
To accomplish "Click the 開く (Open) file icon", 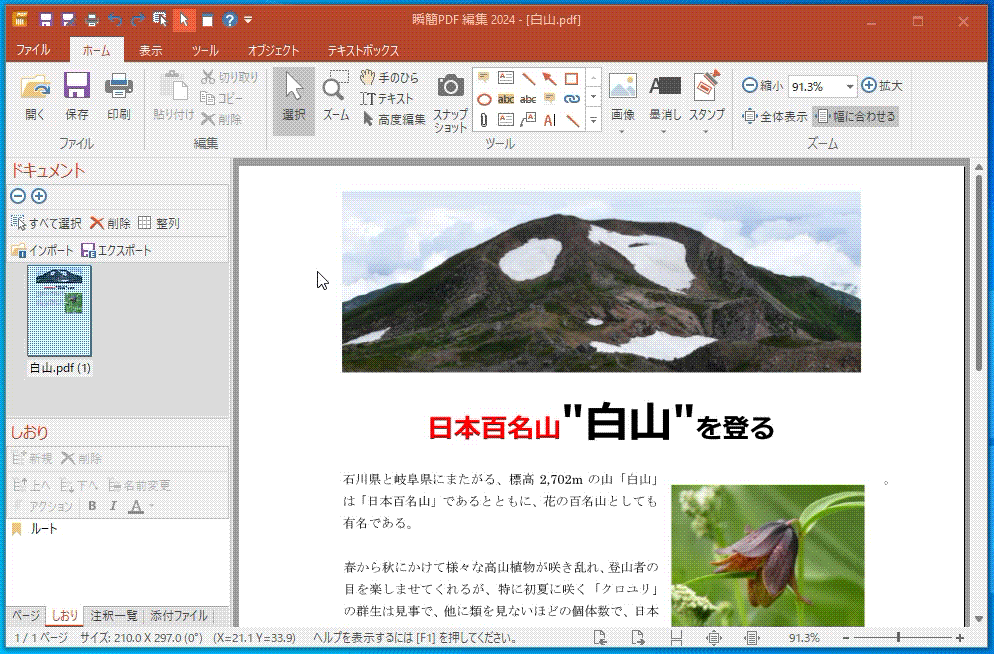I will pos(35,96).
